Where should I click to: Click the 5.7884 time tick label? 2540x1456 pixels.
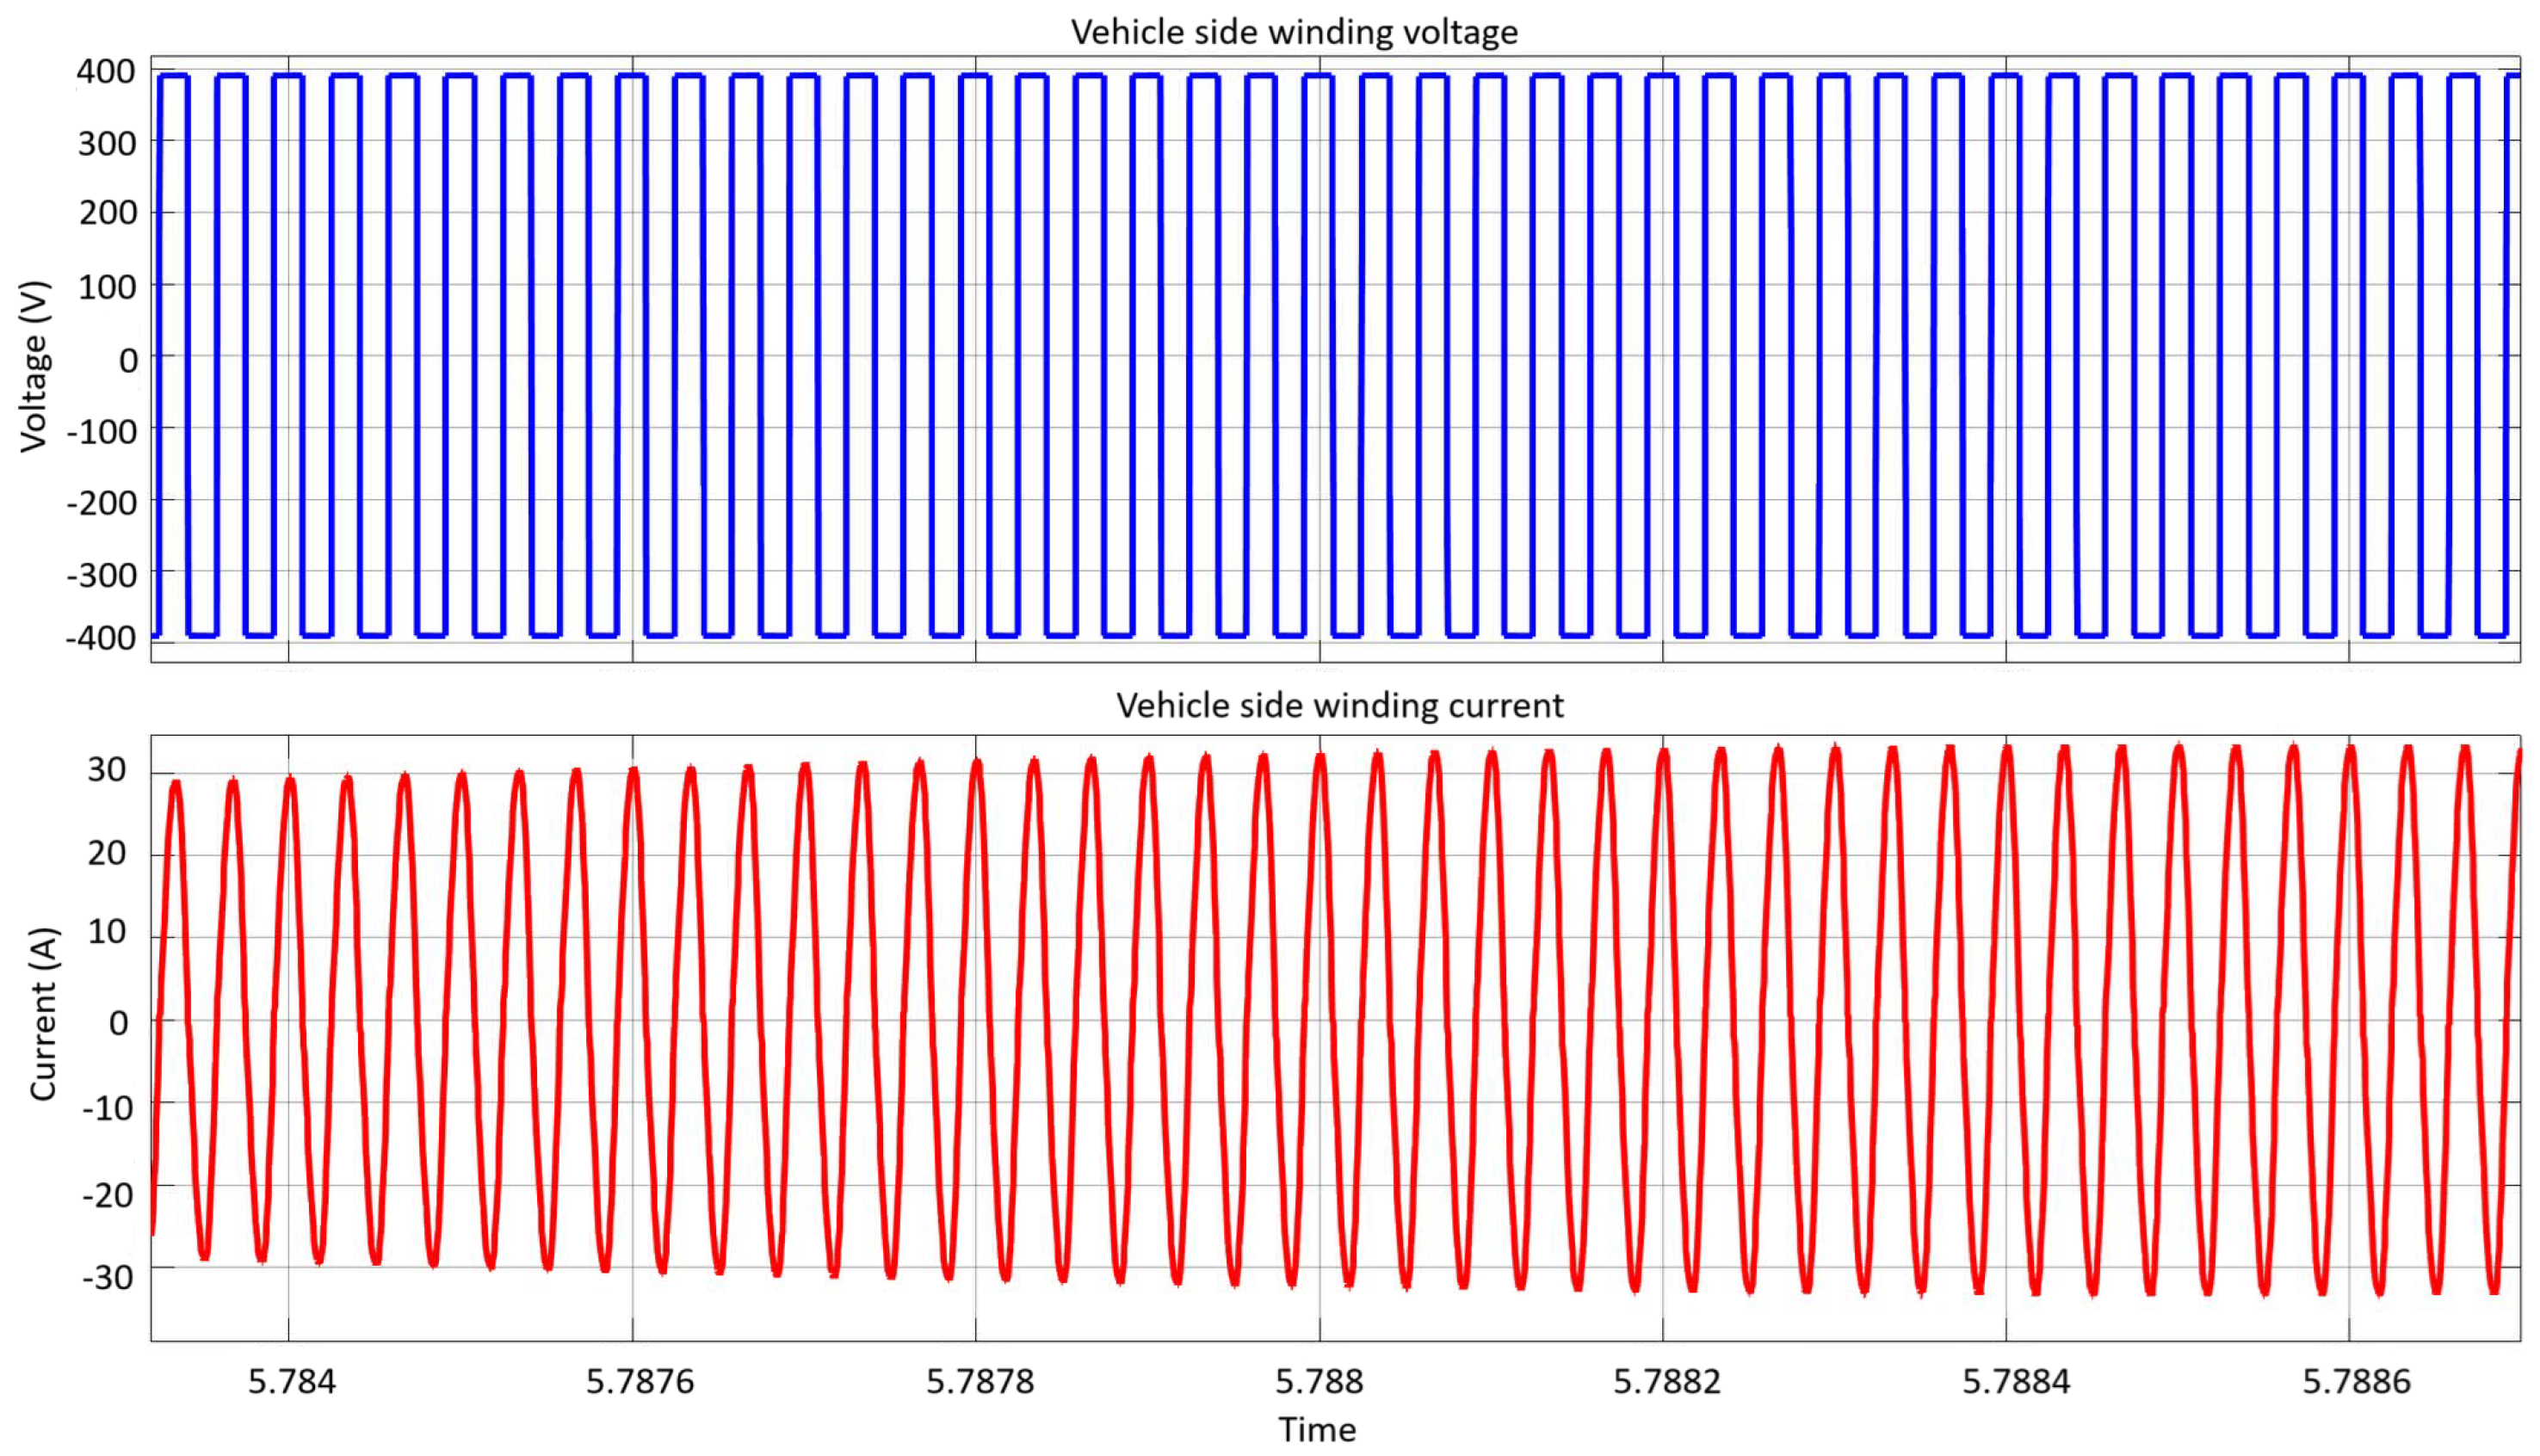[x=2015, y=1382]
